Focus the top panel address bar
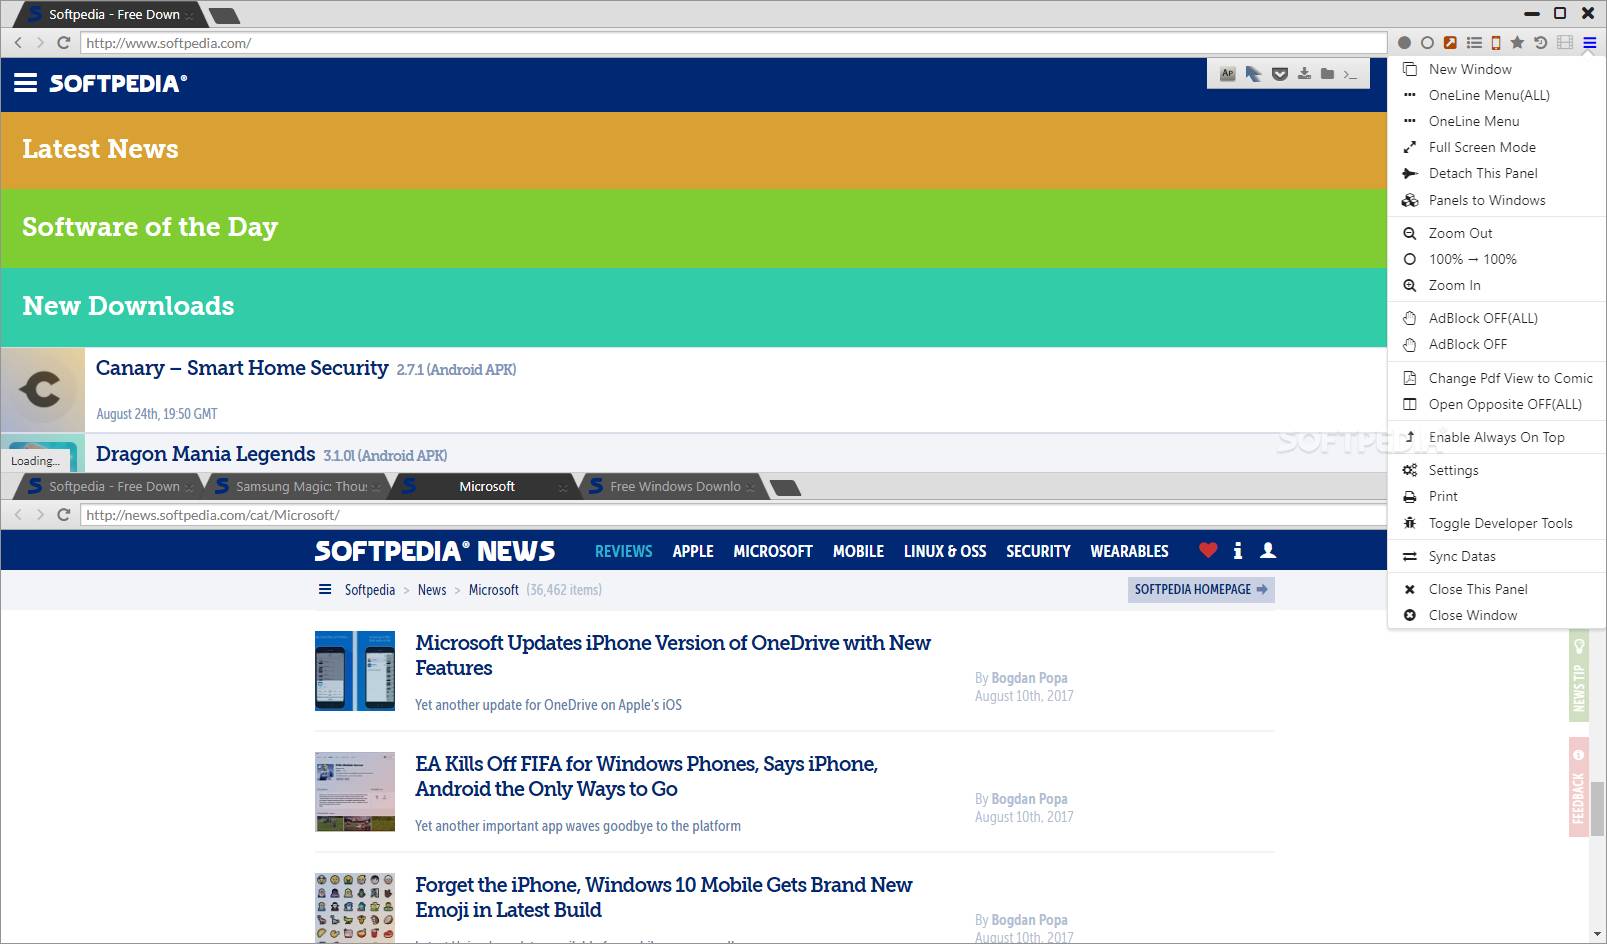 tap(733, 43)
